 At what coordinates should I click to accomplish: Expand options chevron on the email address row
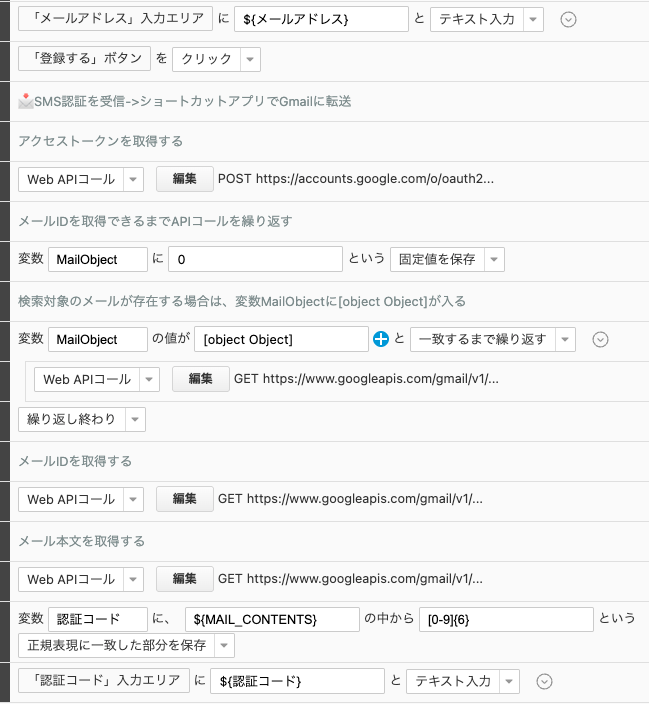point(568,19)
